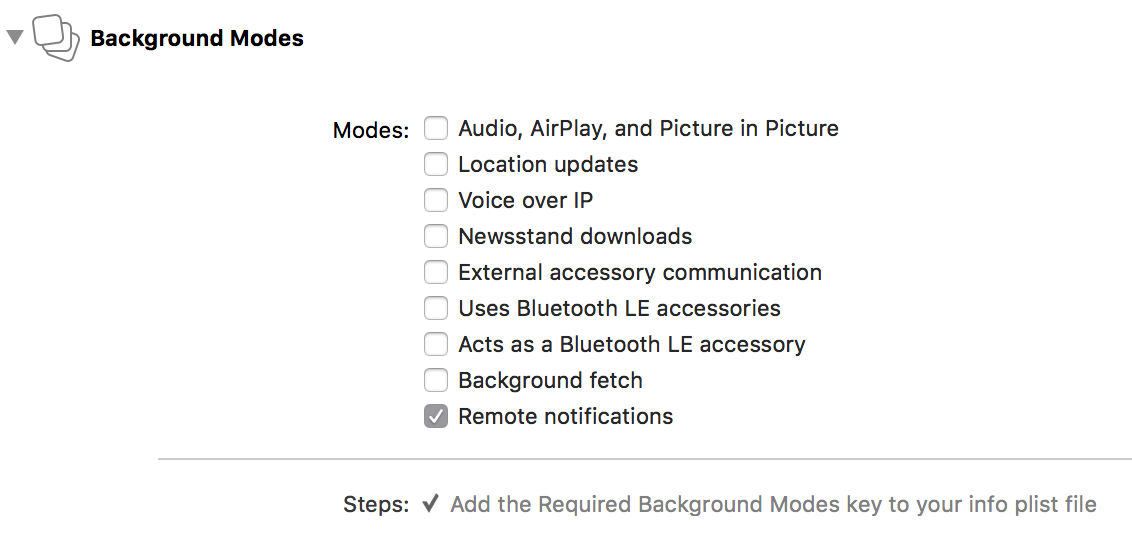
Task: Click the Steps label
Action: tap(375, 504)
